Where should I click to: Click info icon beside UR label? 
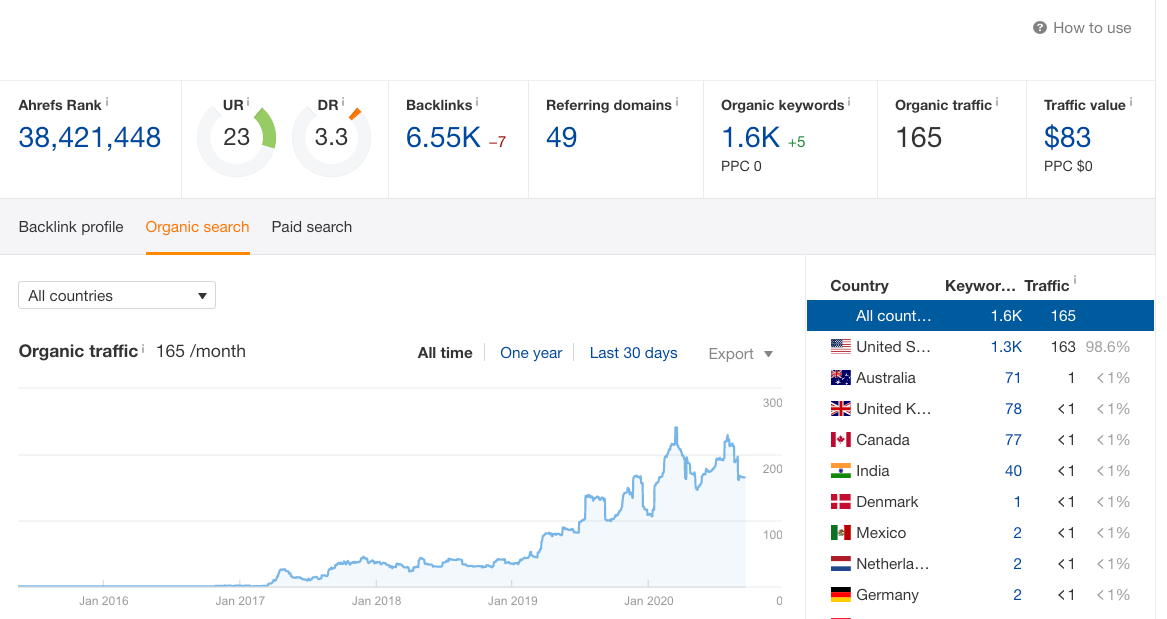tap(248, 102)
